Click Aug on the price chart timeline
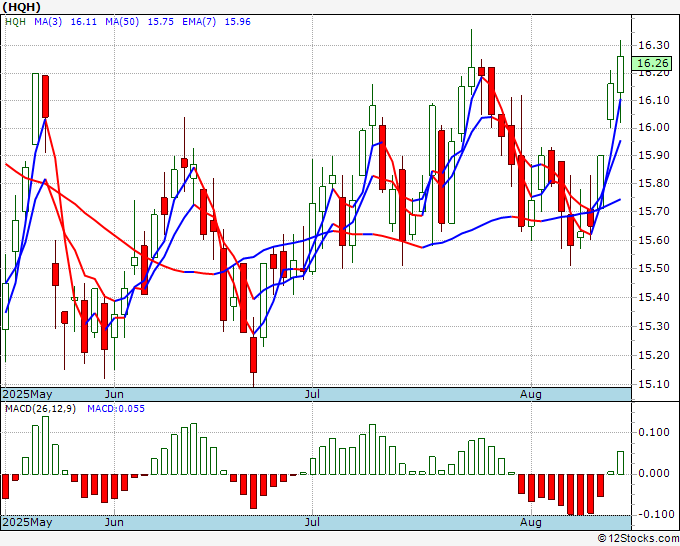 [531, 394]
